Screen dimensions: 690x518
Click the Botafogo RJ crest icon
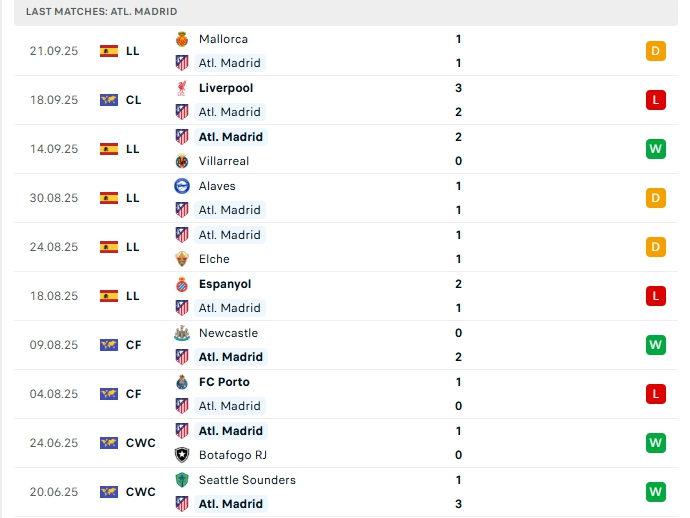tap(182, 455)
